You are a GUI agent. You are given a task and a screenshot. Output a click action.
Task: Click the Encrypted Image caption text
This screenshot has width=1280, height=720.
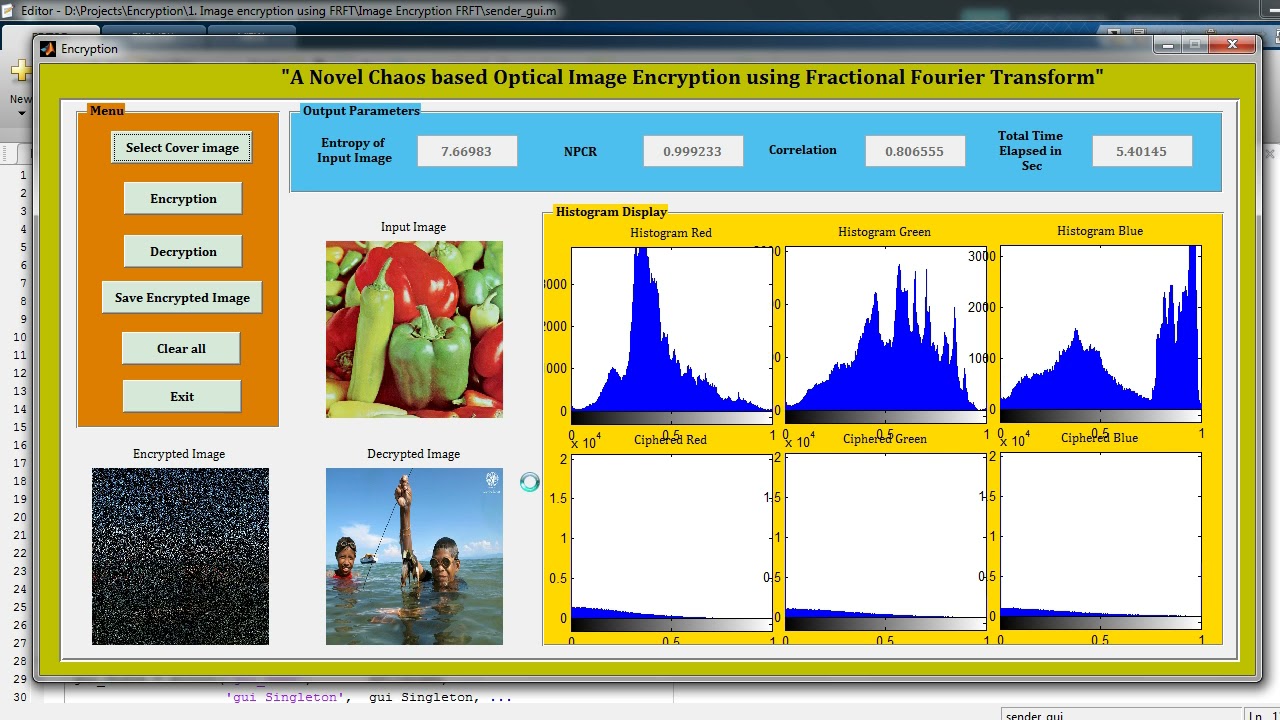[179, 454]
